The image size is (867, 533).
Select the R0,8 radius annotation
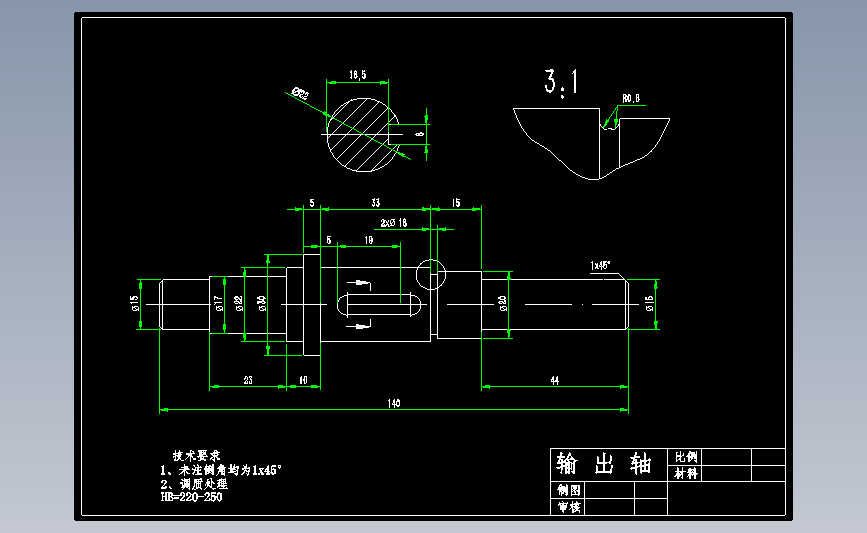tap(631, 98)
